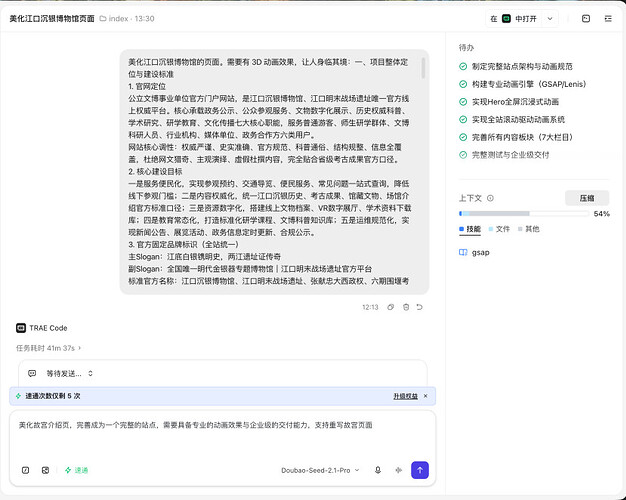The image size is (626, 500).
Task: Open the 升级权益 upgrade link
Action: pyautogui.click(x=405, y=396)
